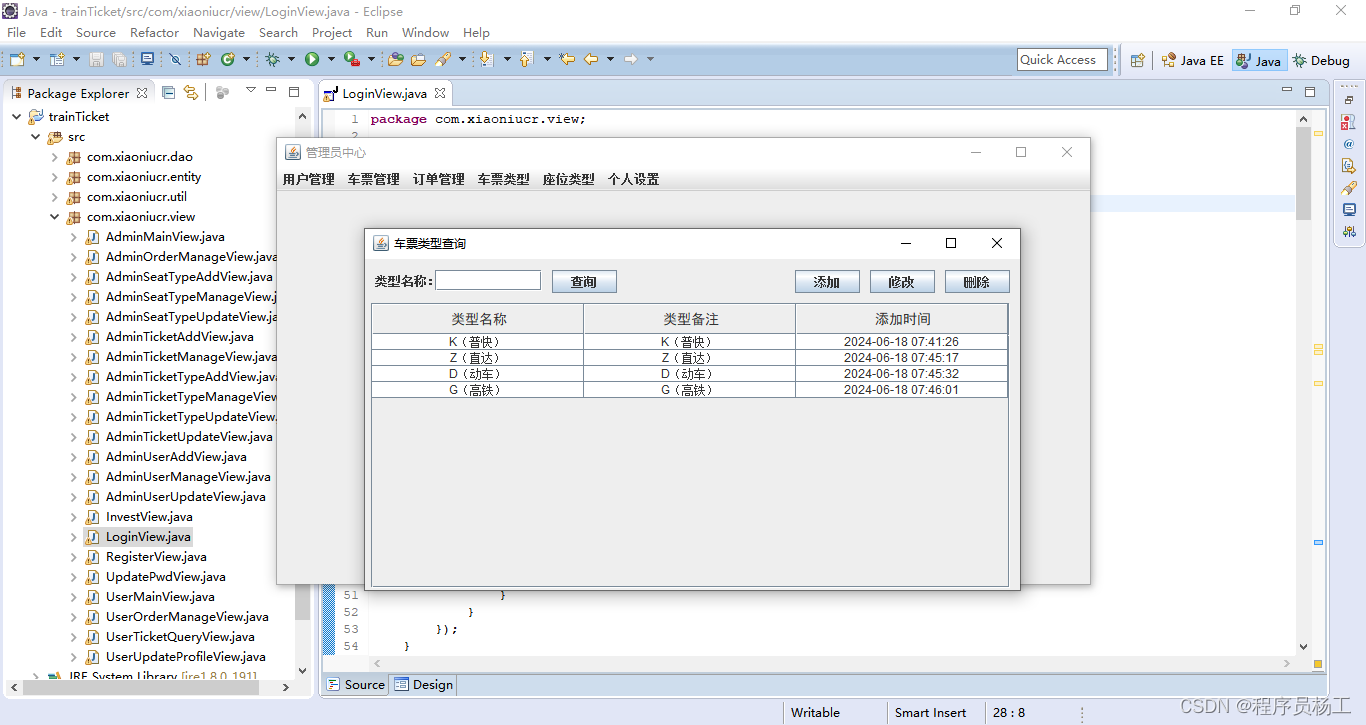This screenshot has height=725, width=1366.
Task: Launch the program with the Run icon
Action: [x=313, y=59]
